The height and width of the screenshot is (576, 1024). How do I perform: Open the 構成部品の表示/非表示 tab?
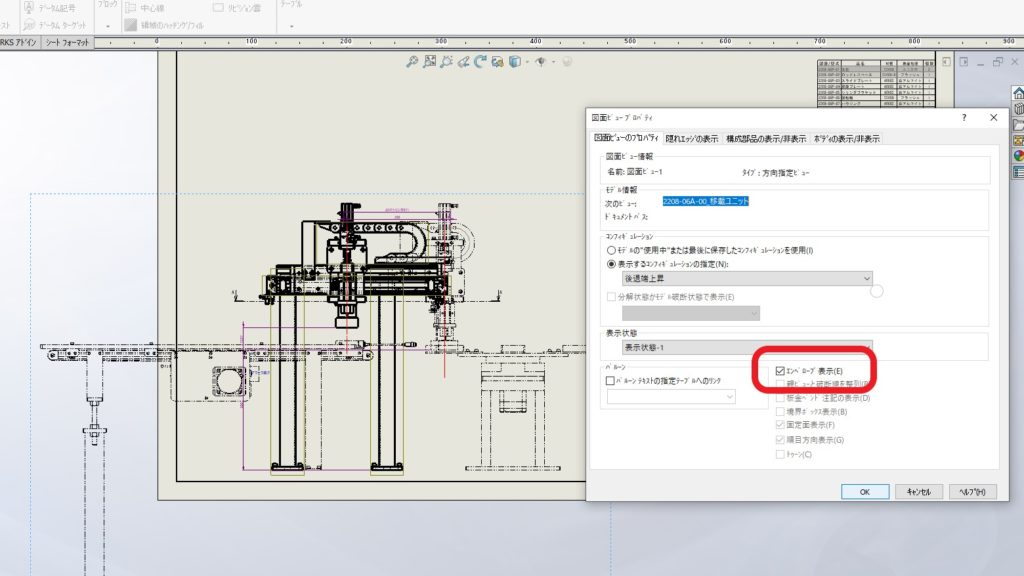(x=766, y=138)
